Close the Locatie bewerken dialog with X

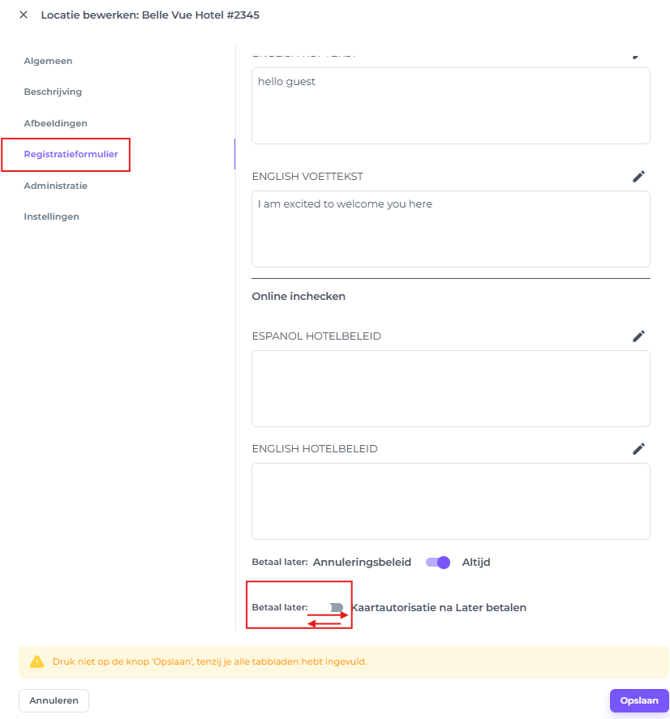pos(23,15)
